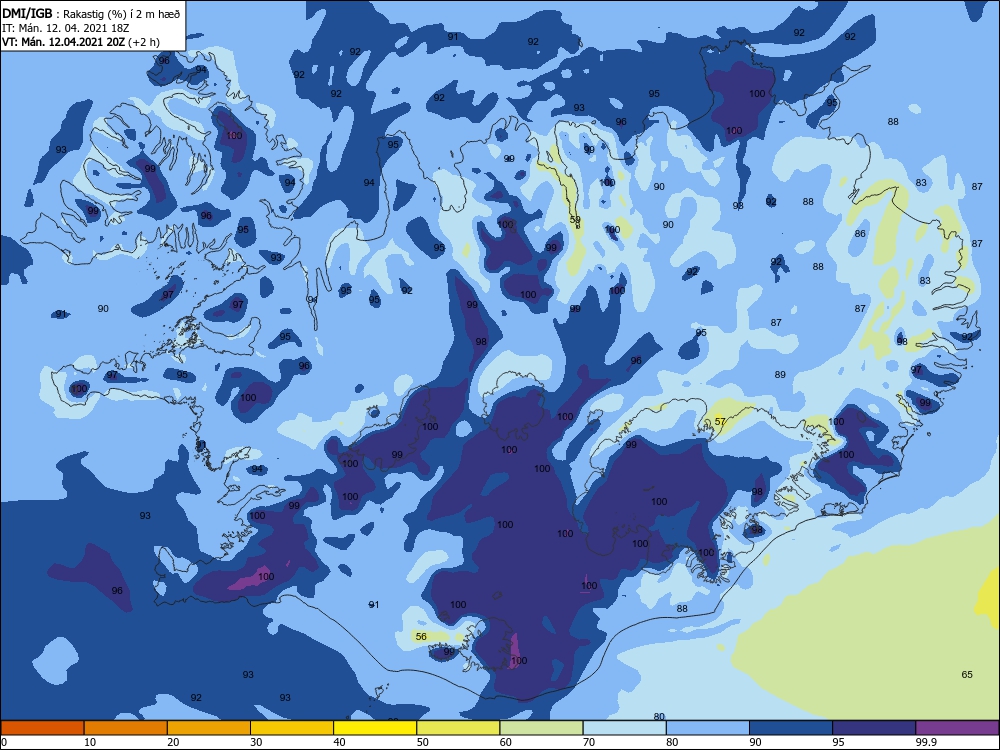Click the '59' humidity value on the map
Image resolution: width=1000 pixels, height=750 pixels.
575,220
